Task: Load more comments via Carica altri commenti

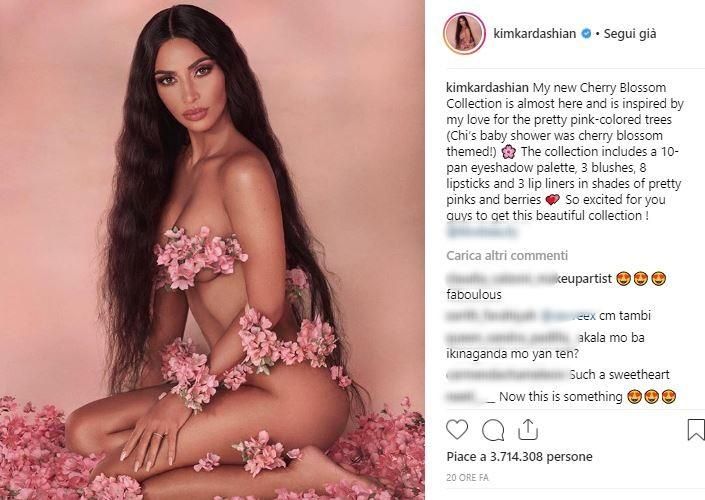Action: (x=507, y=255)
